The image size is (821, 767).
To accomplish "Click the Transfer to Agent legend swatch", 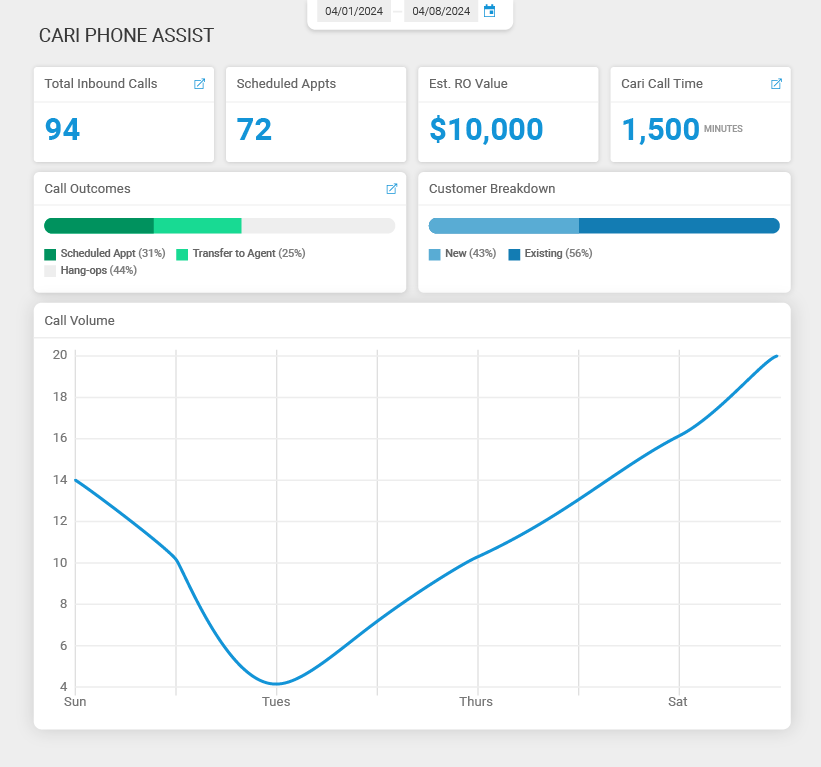I will coord(182,254).
